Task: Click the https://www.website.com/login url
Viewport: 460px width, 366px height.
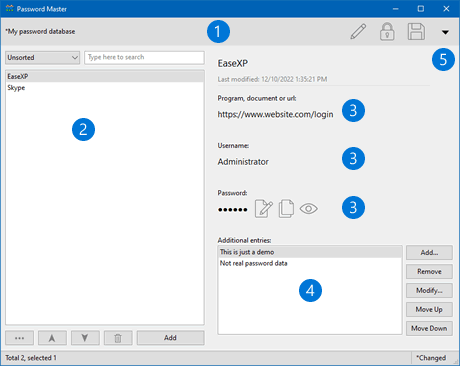Action: coord(275,114)
